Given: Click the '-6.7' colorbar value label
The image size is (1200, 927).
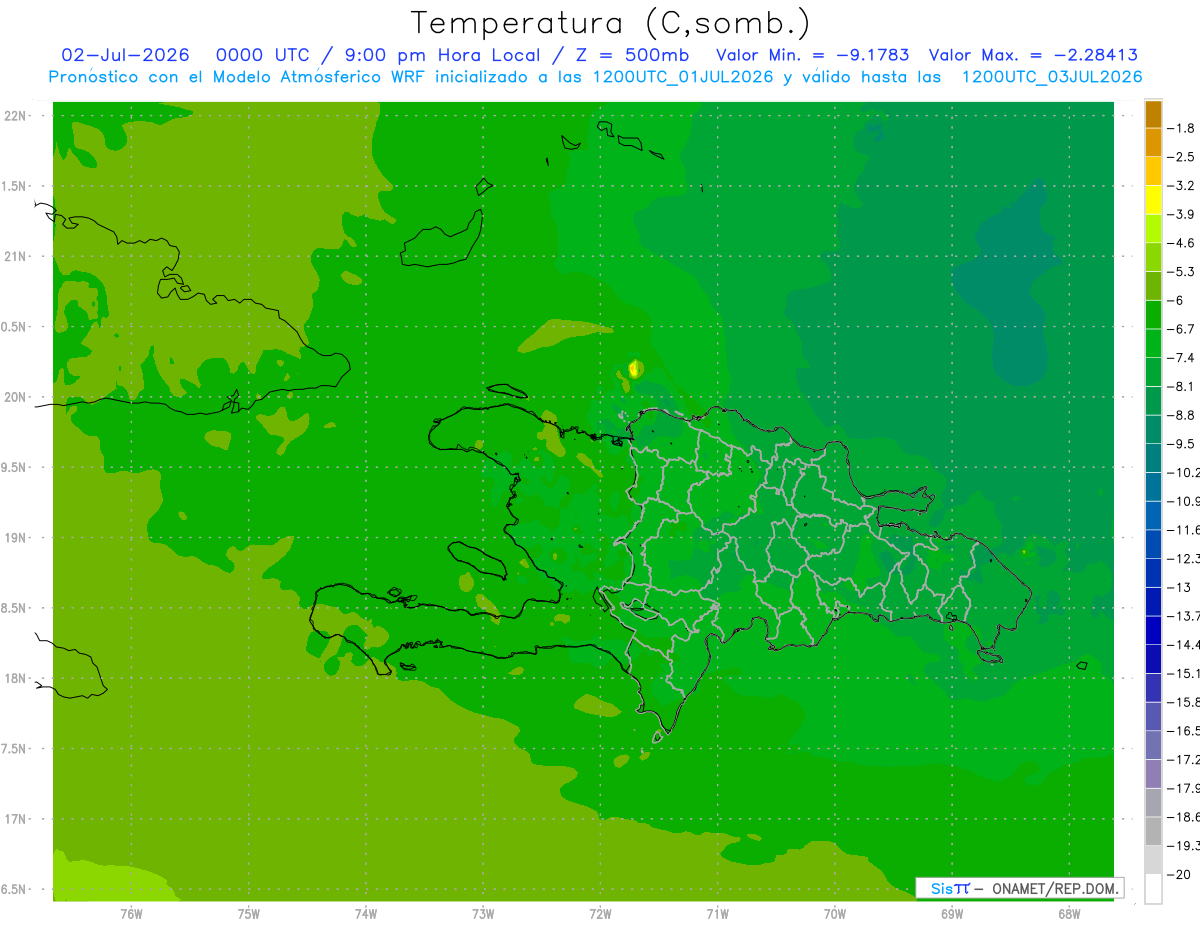Looking at the screenshot, I should 1182,329.
